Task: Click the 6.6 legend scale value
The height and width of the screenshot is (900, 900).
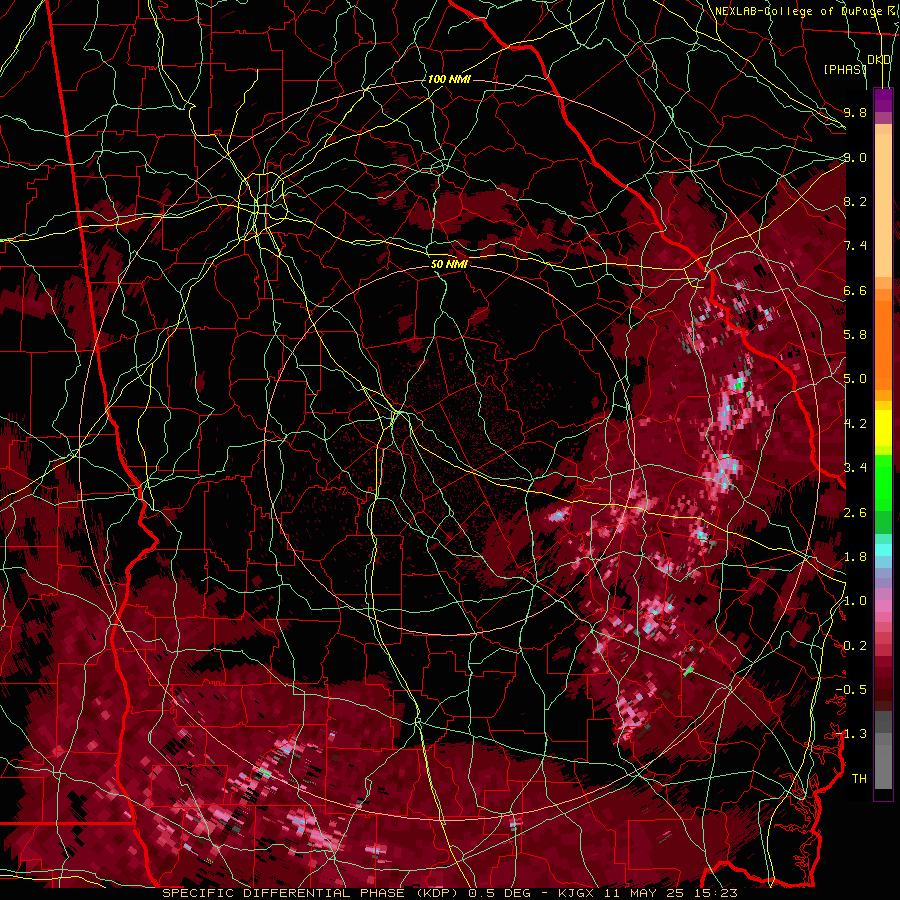Action: (855, 290)
